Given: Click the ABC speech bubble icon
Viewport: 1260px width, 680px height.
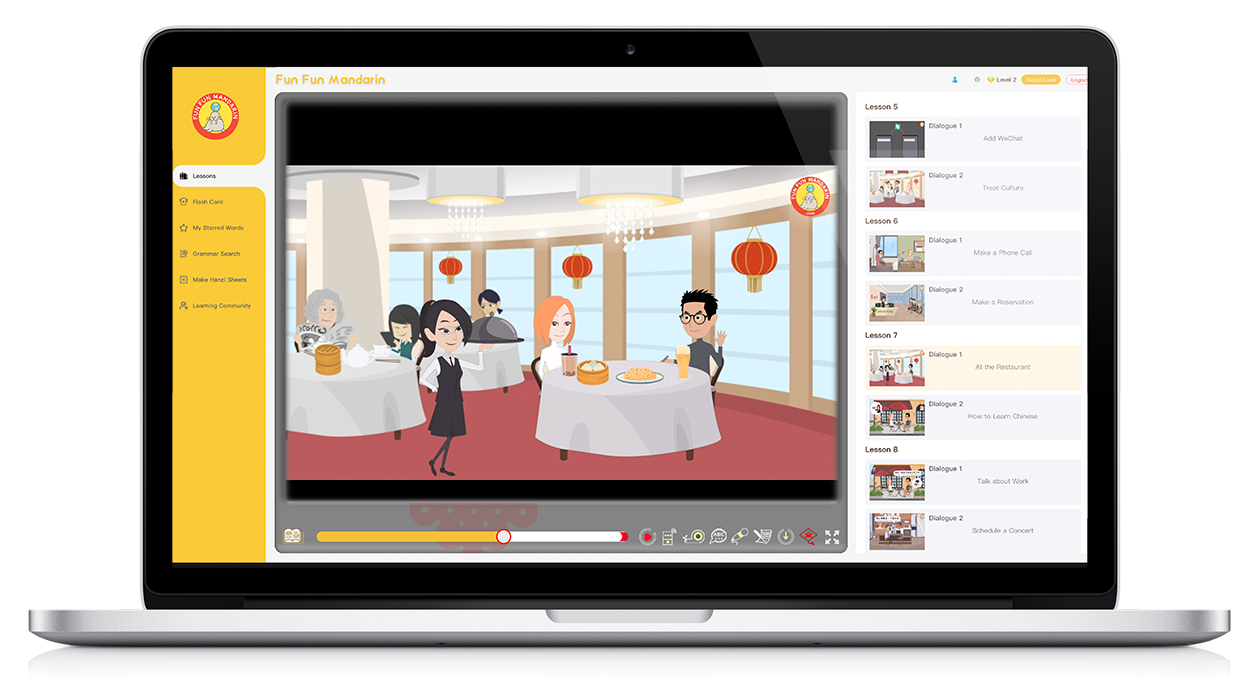Looking at the screenshot, I should 718,537.
